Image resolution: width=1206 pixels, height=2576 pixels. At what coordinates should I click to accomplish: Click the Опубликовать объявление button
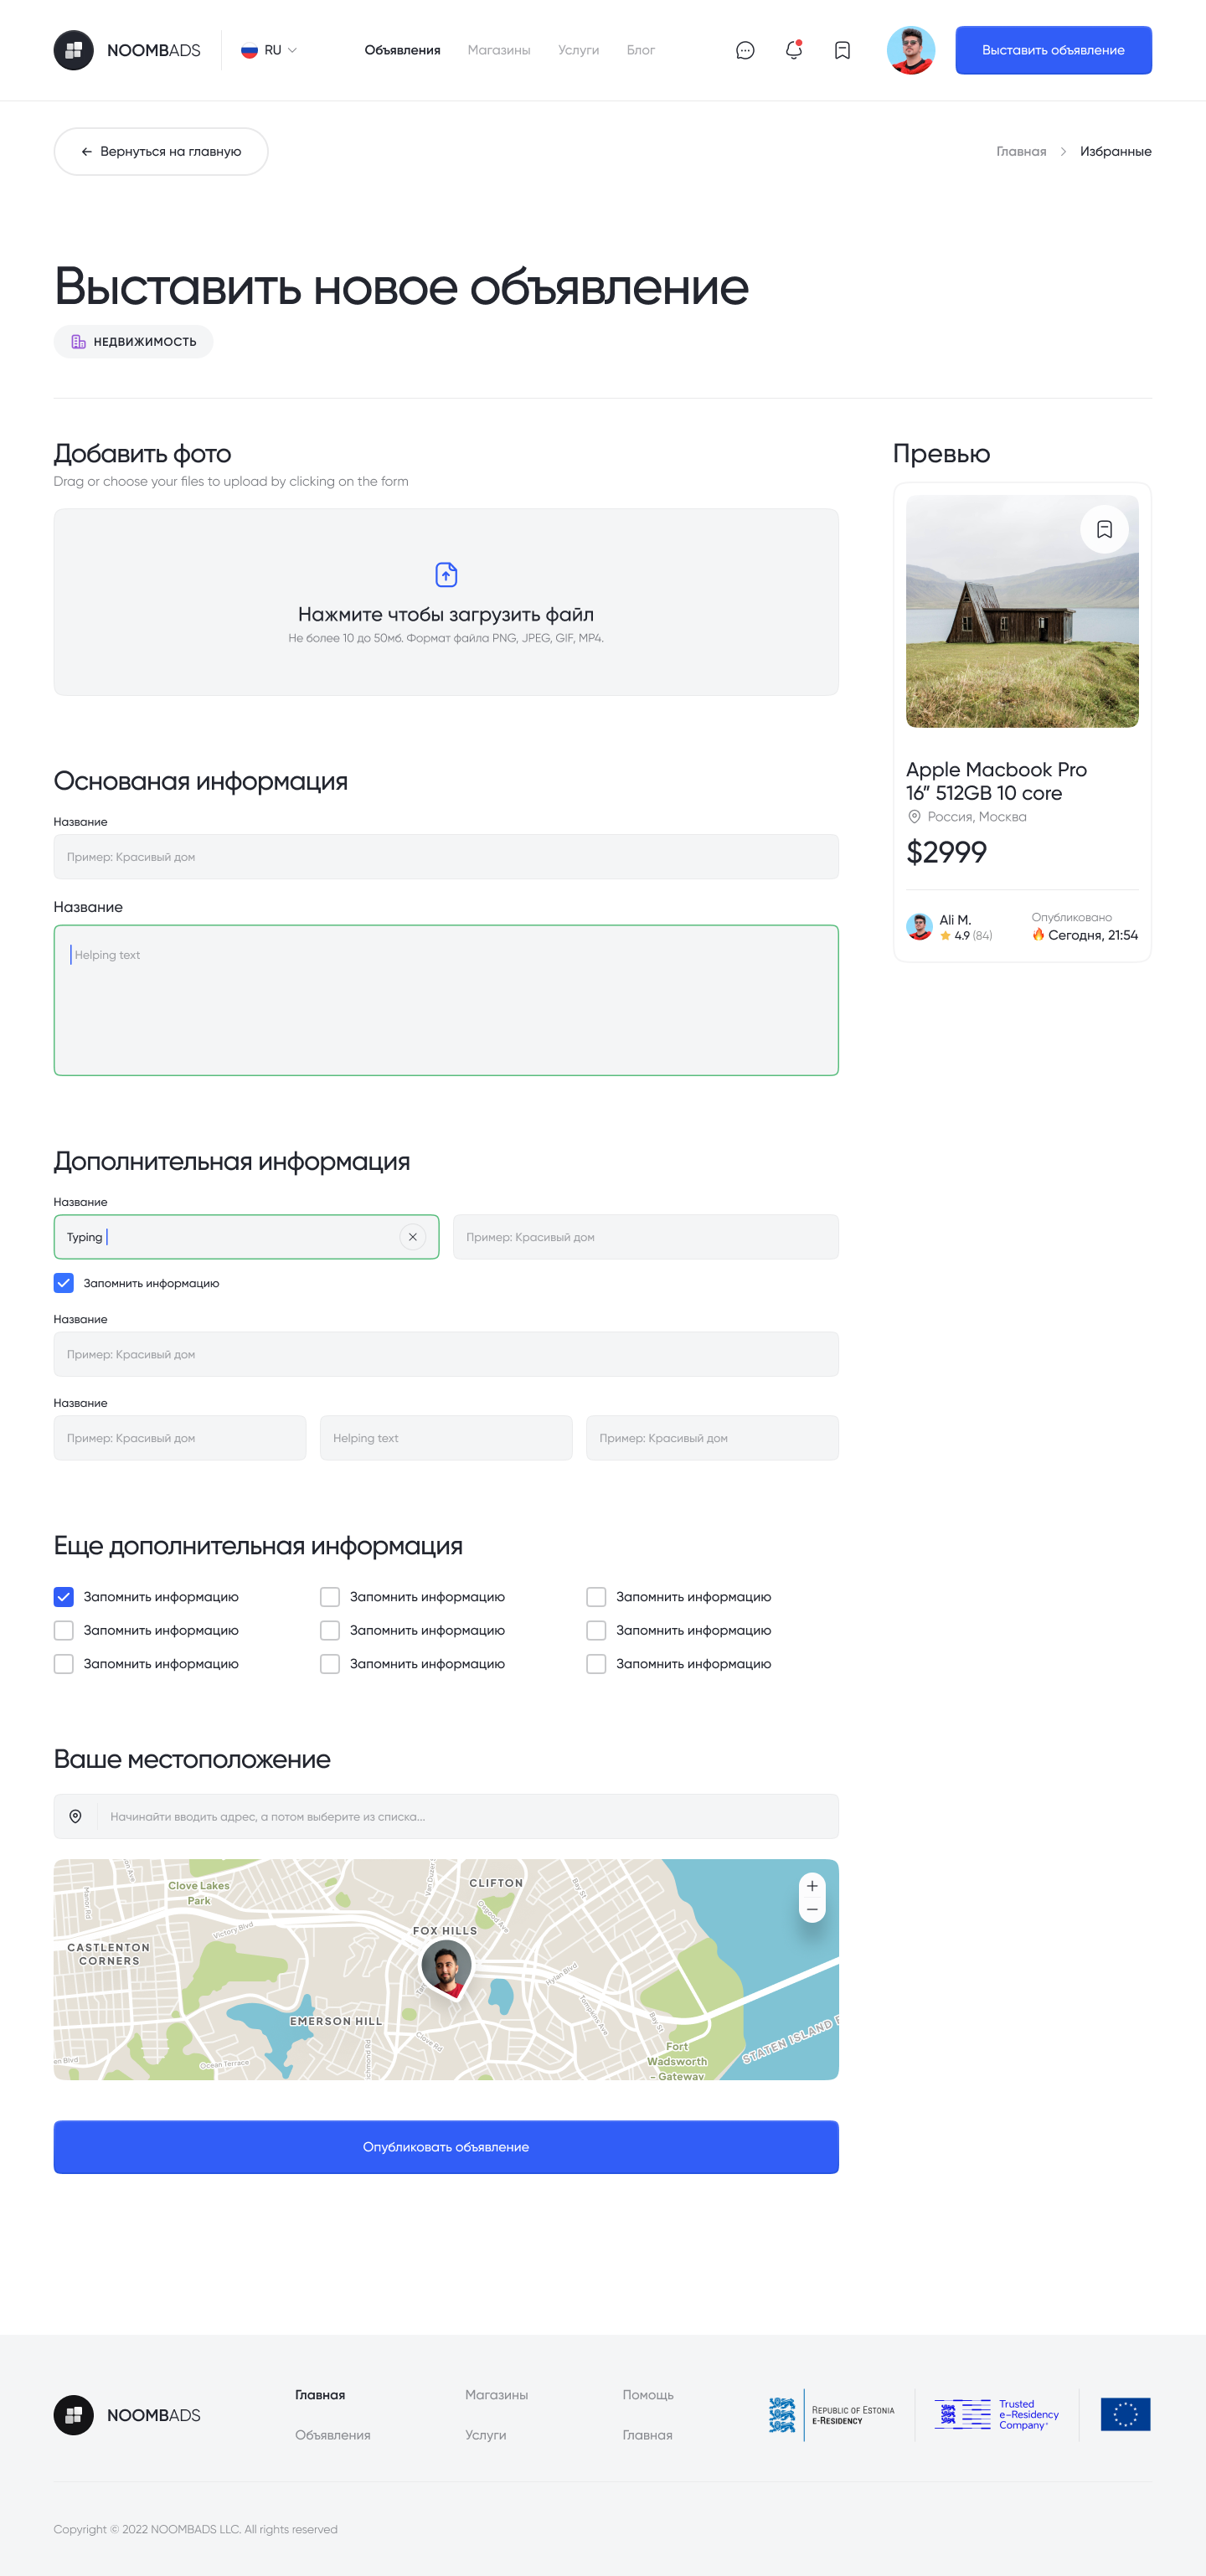pos(446,2147)
